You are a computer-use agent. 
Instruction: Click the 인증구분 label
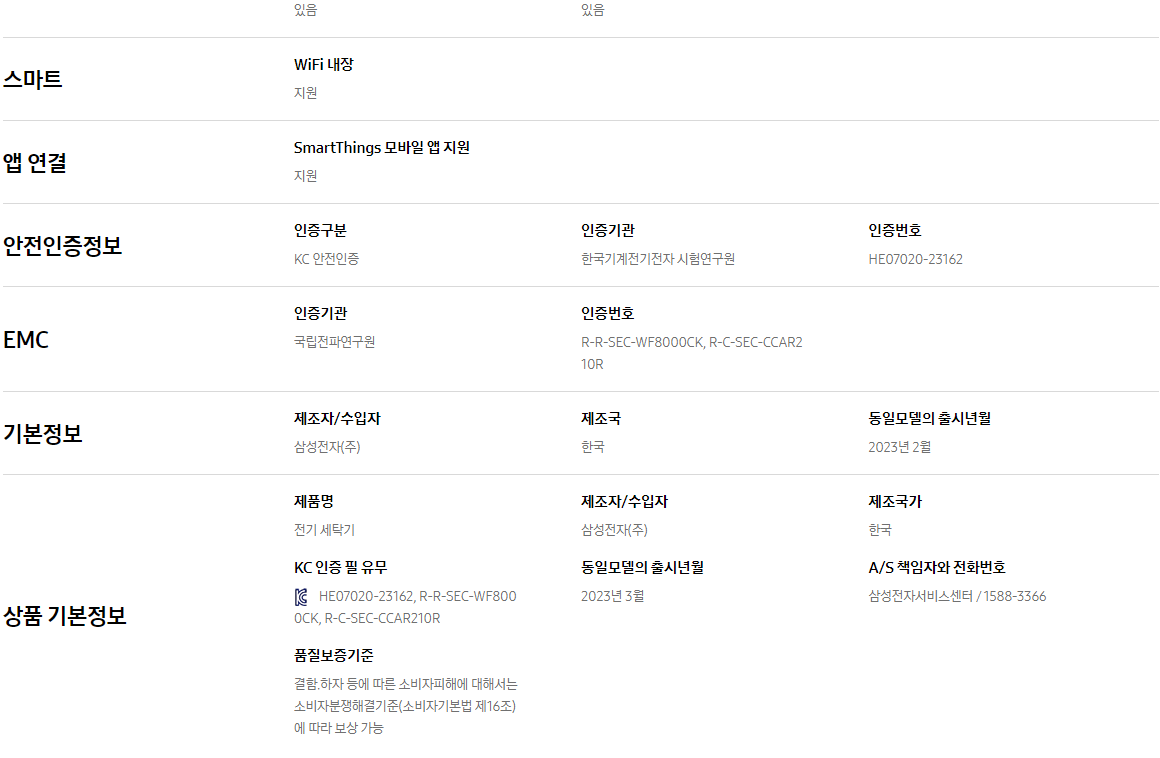(320, 230)
